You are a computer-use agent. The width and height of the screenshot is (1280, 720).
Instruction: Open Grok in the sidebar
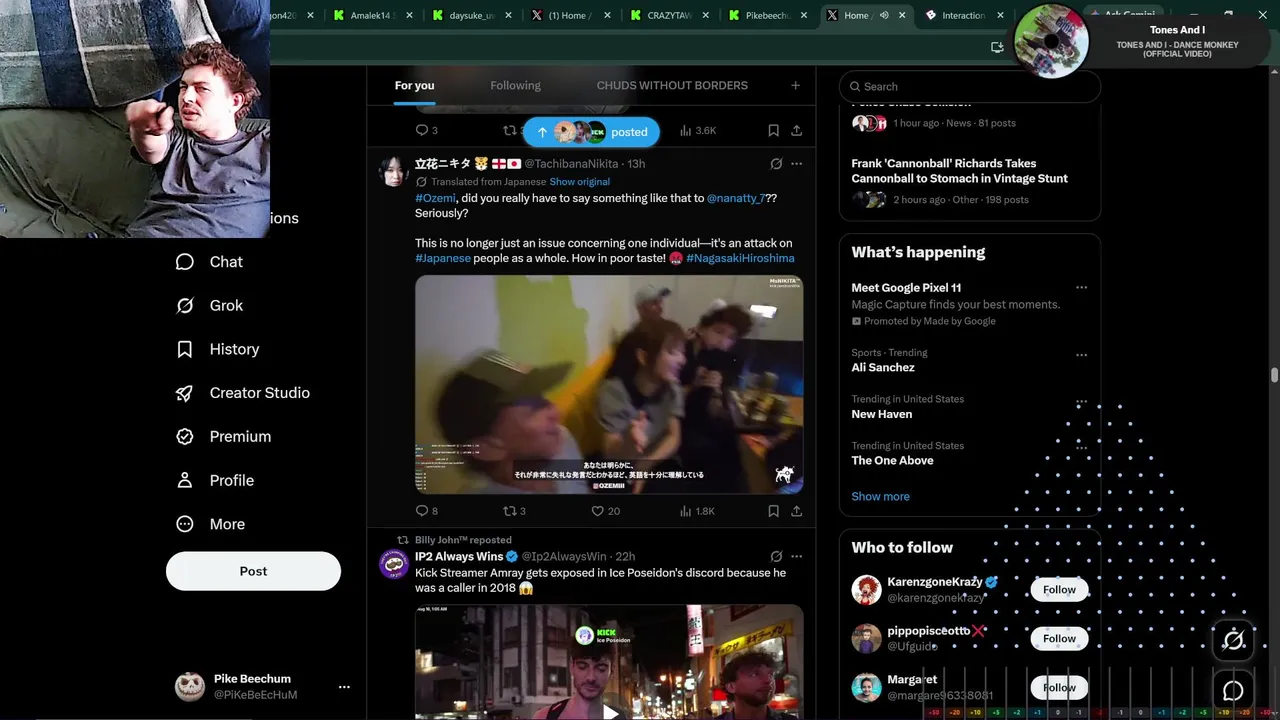[x=210, y=306]
